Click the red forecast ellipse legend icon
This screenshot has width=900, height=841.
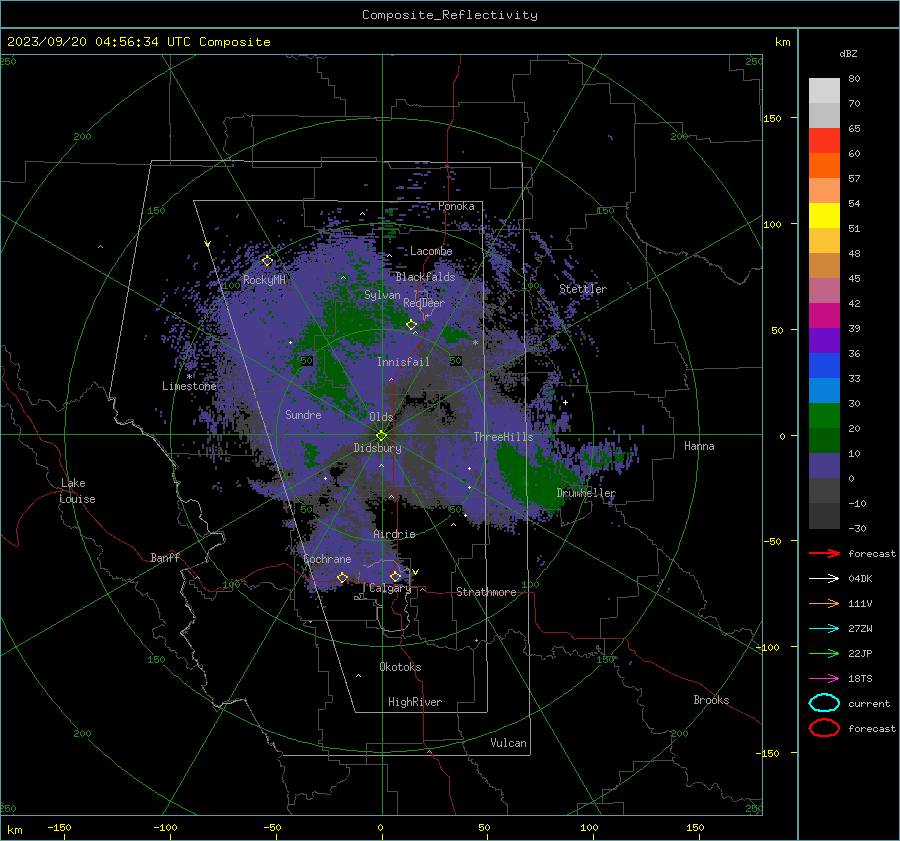(x=824, y=728)
